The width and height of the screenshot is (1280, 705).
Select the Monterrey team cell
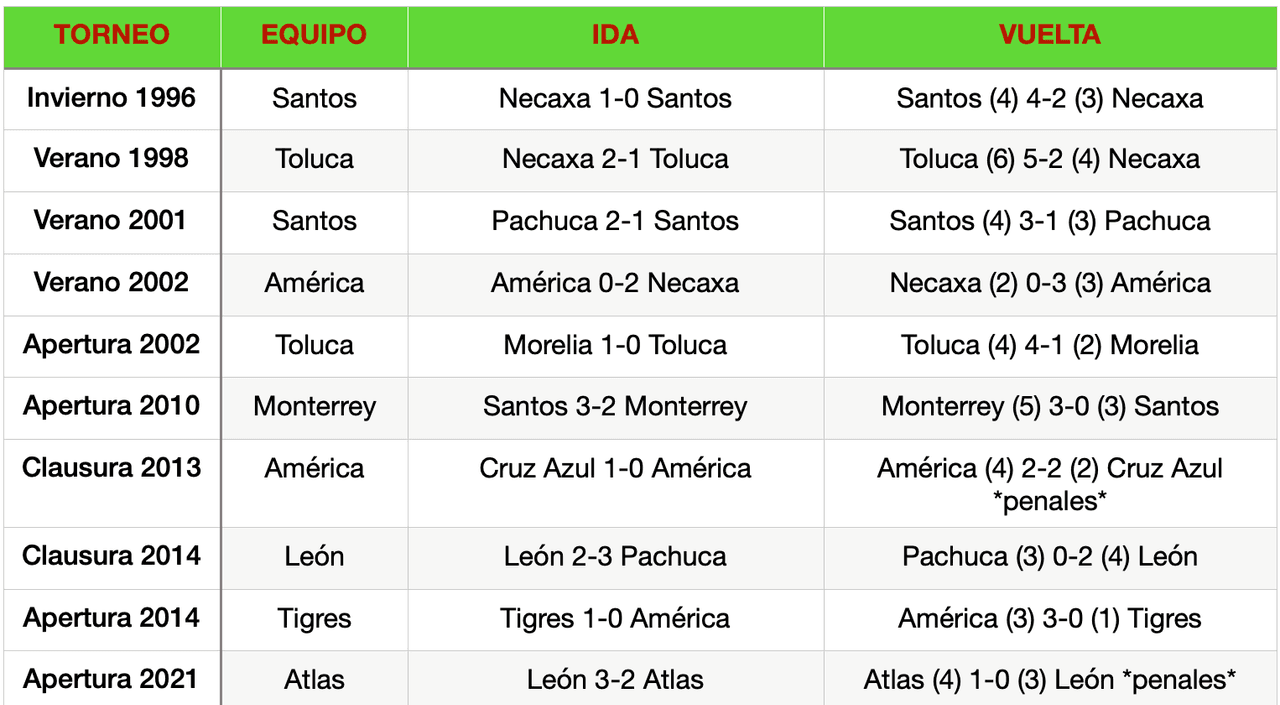pos(314,406)
